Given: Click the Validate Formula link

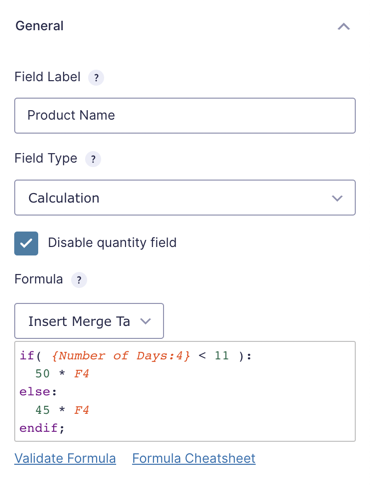Looking at the screenshot, I should point(65,458).
